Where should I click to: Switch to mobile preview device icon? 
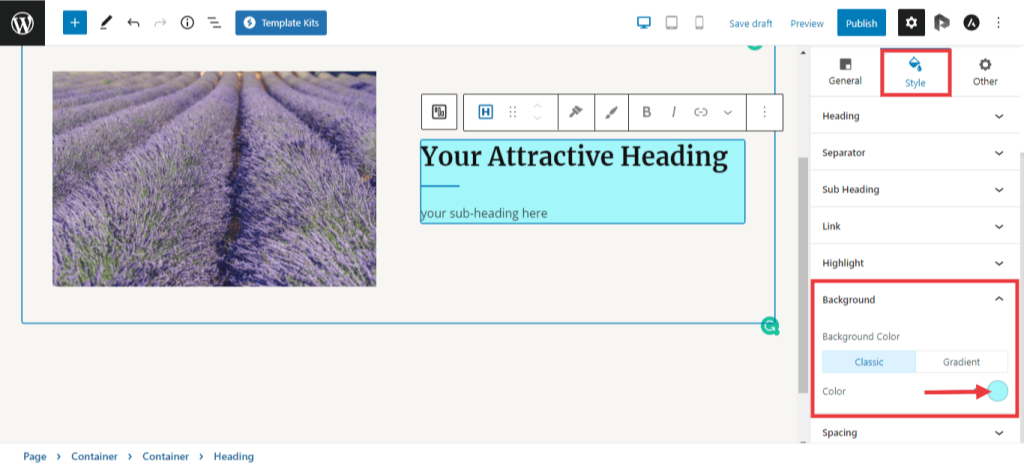(x=699, y=23)
